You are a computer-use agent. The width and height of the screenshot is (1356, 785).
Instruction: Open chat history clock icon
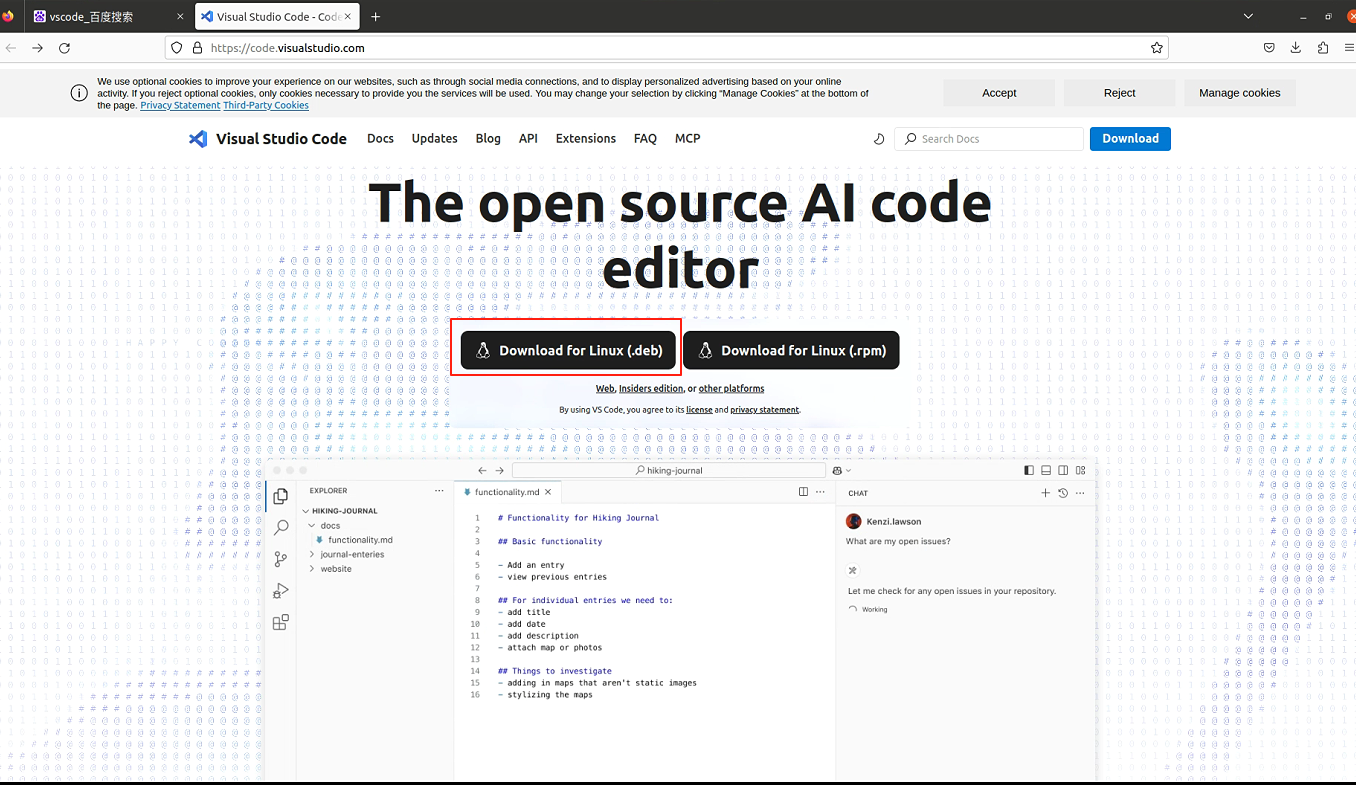1063,493
